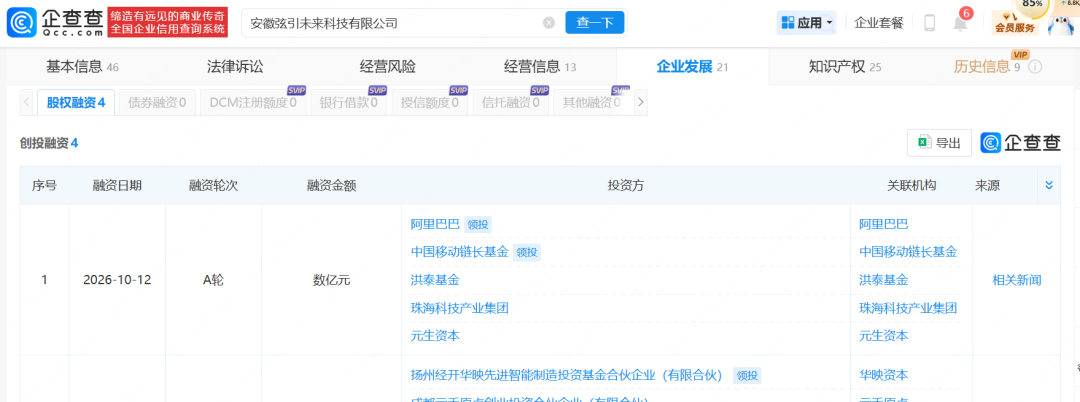Image resolution: width=1080 pixels, height=402 pixels.
Task: Open 洪泰基金 in the 关联机构 column
Action: pos(884,280)
